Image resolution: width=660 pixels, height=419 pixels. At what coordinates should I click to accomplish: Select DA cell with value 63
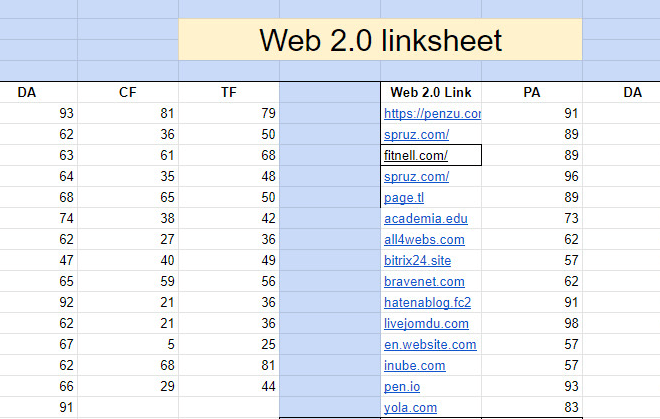click(39, 155)
